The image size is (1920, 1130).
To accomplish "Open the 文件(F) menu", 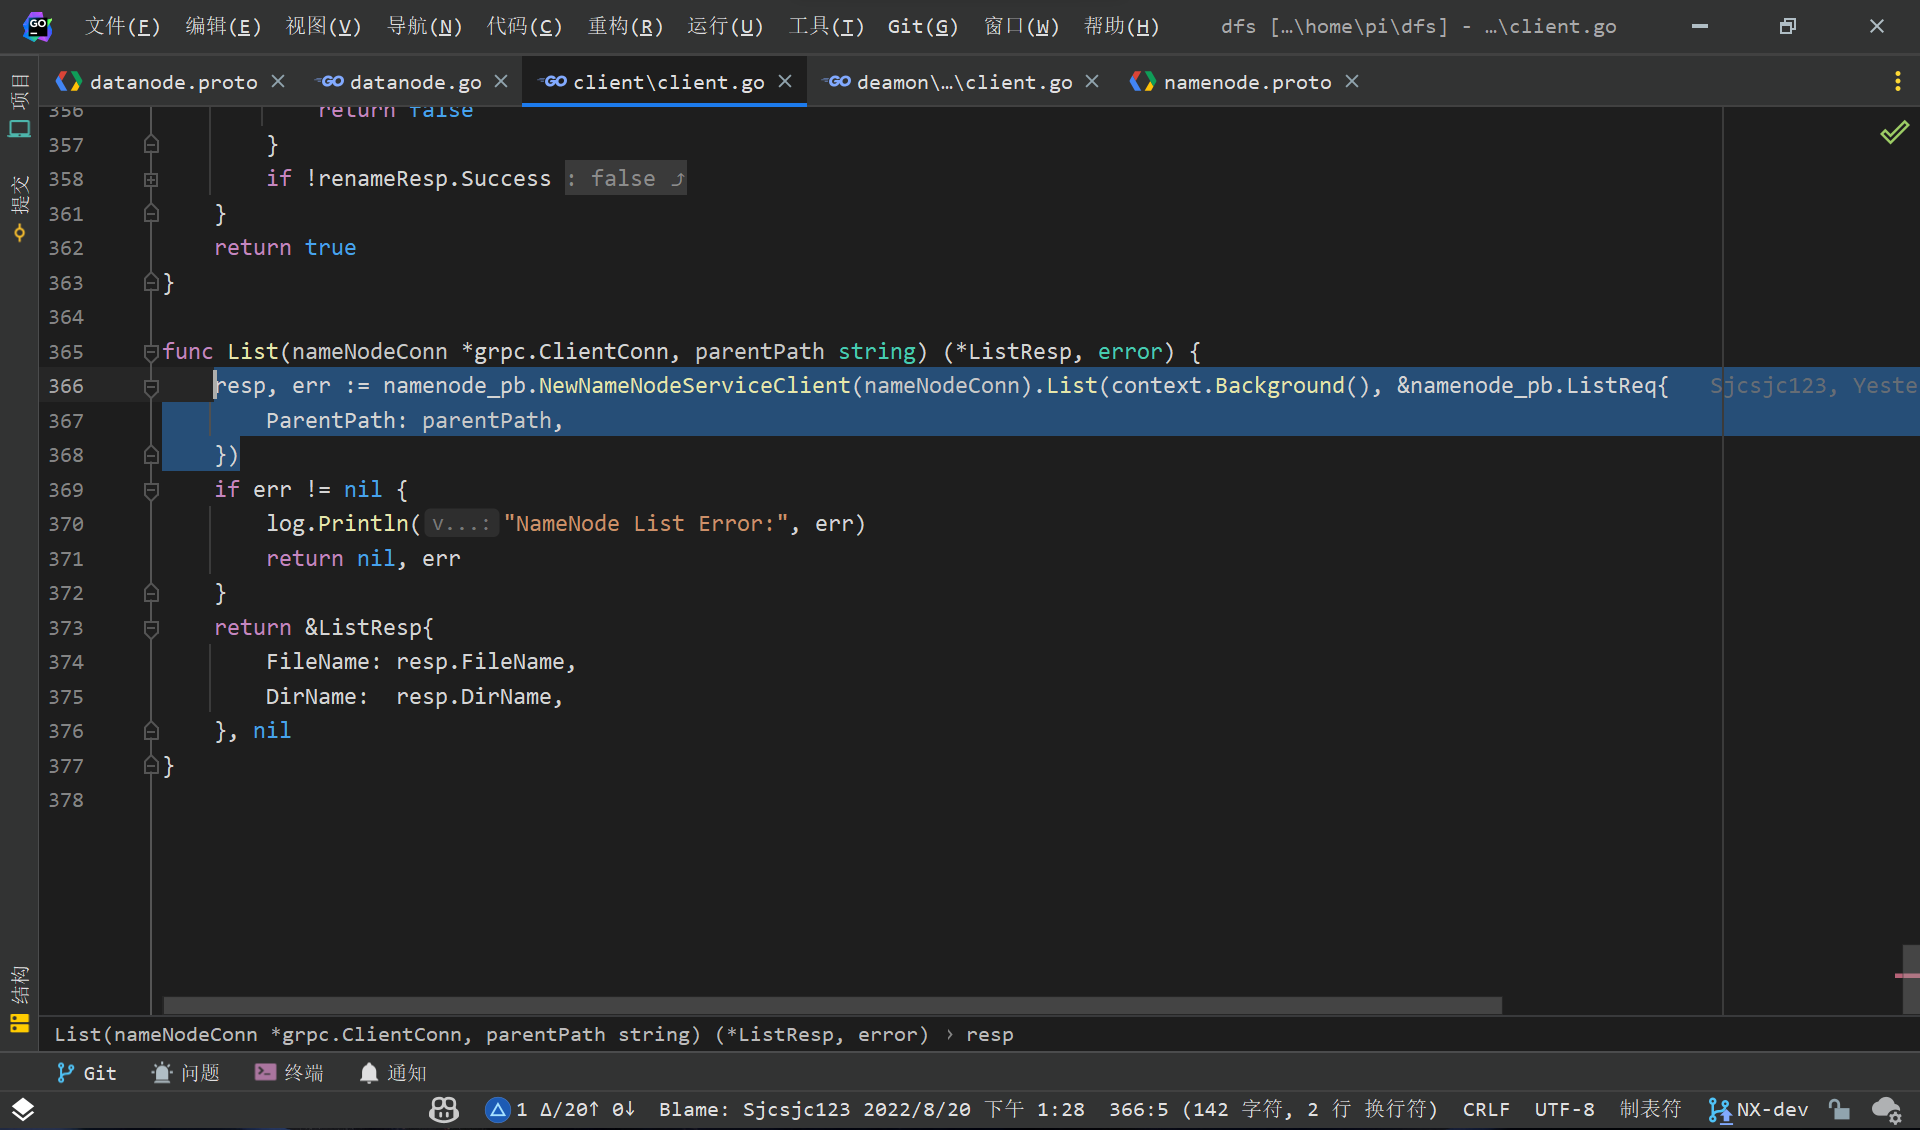I will (x=122, y=26).
